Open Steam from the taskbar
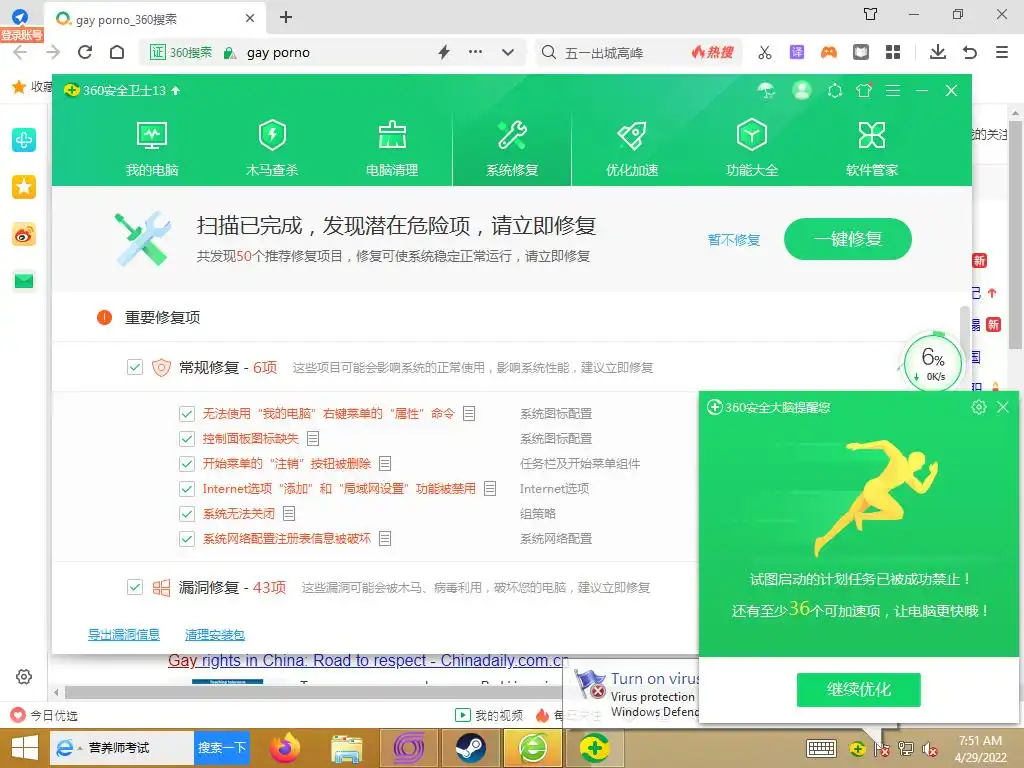The width and height of the screenshot is (1024, 768). pyautogui.click(x=471, y=748)
